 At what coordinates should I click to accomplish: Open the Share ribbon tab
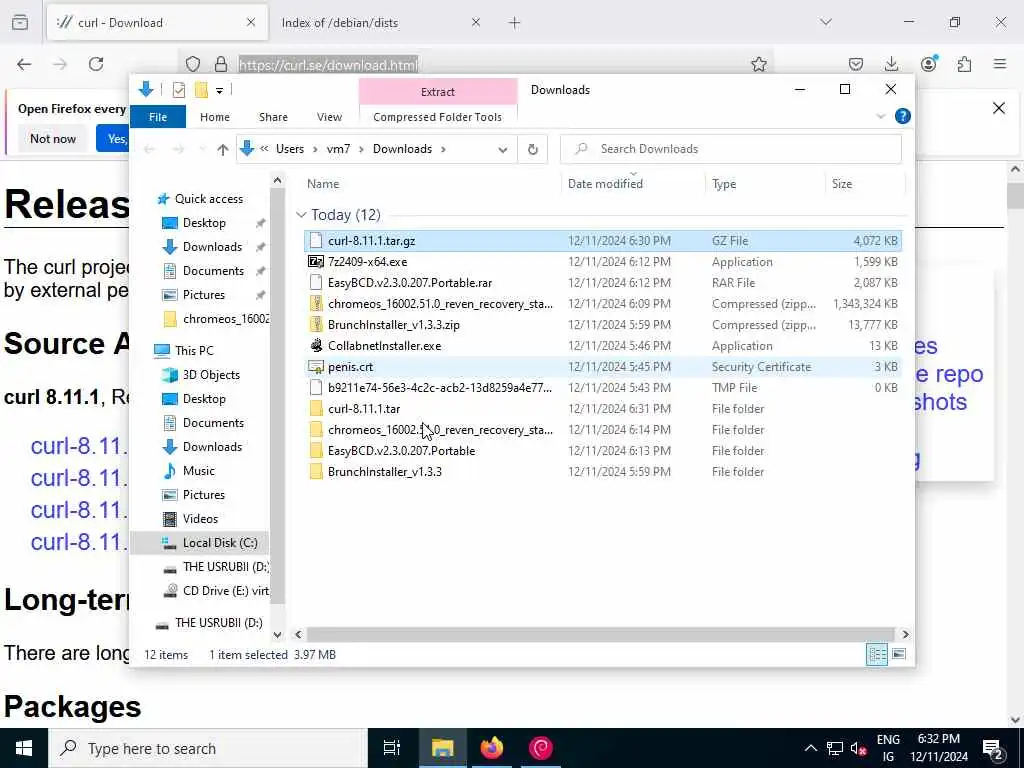pyautogui.click(x=273, y=117)
